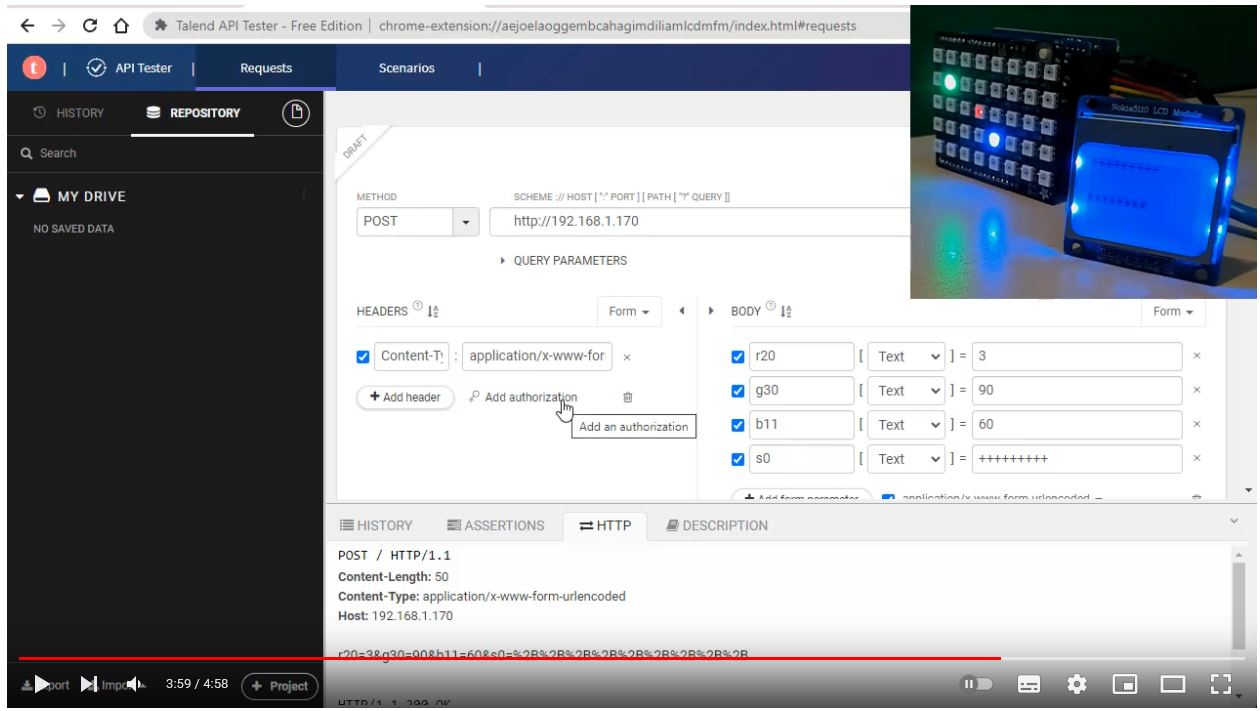The width and height of the screenshot is (1260, 711).
Task: Click the Project button
Action: click(279, 686)
